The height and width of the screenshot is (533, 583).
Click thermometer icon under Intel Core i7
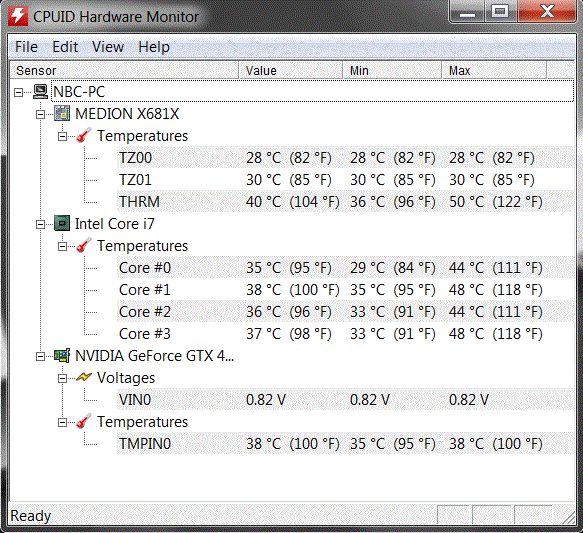pos(84,246)
